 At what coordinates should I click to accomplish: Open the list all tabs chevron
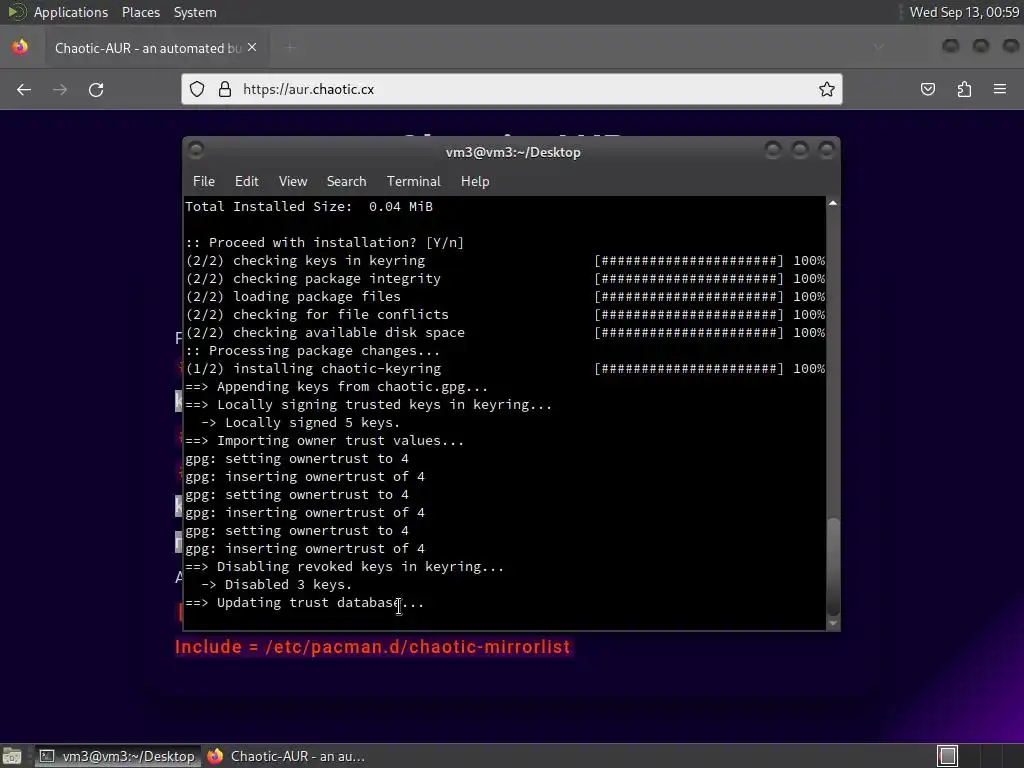(879, 47)
